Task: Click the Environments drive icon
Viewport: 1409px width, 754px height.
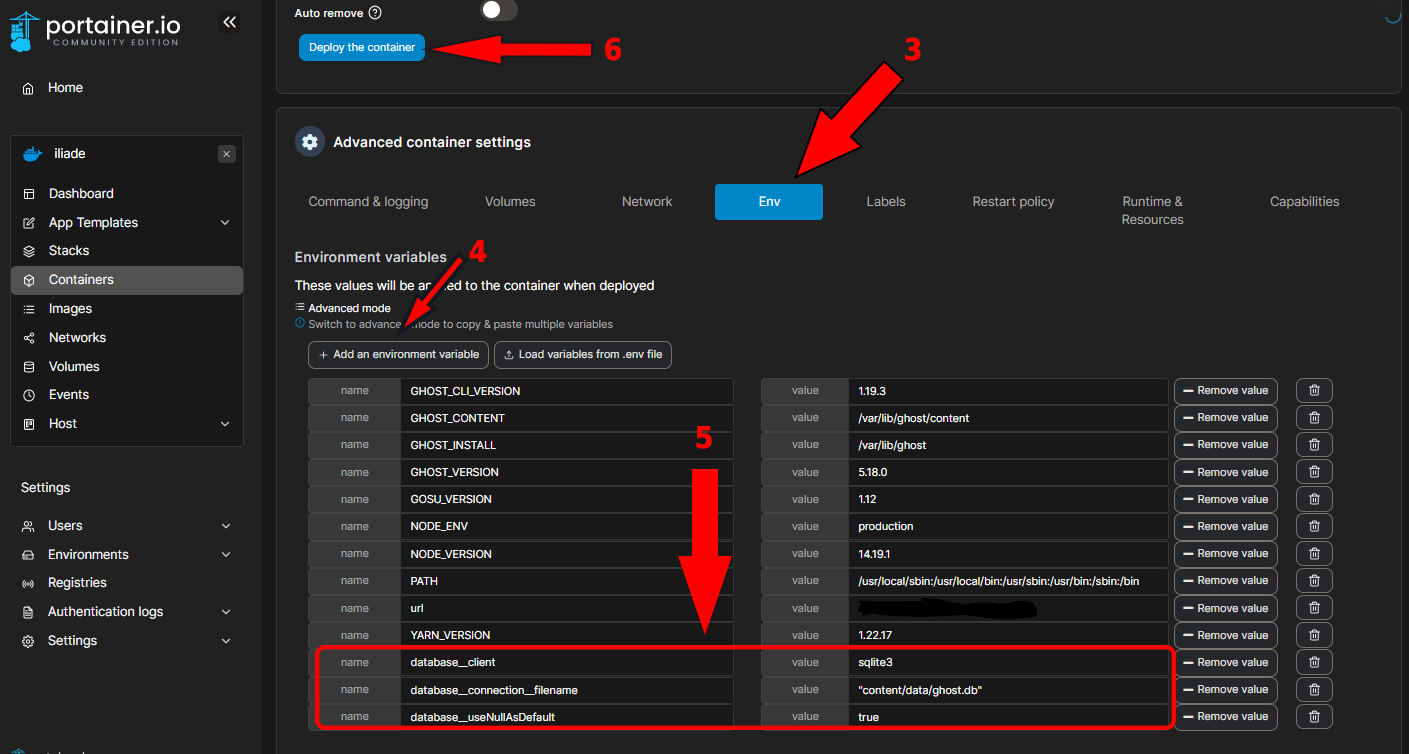Action: coord(28,555)
